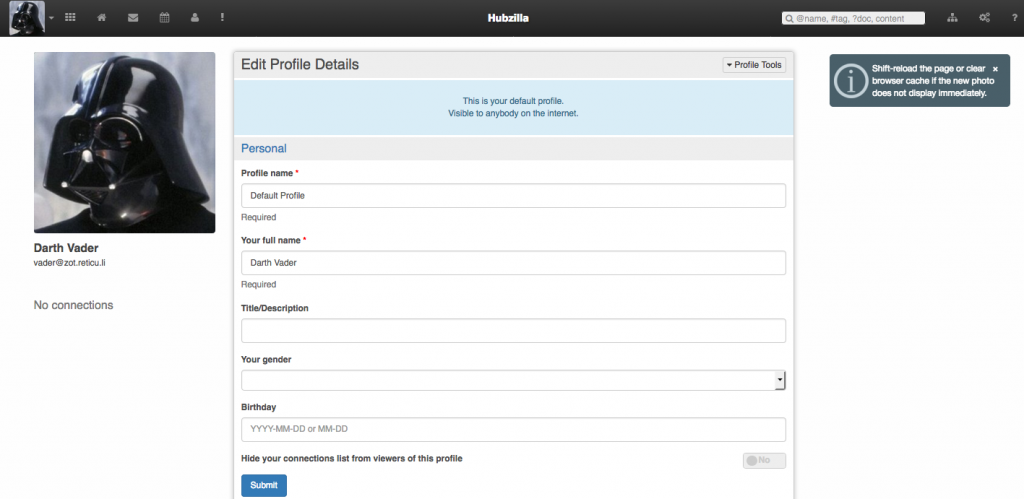Click the Submit button
The image size is (1024, 499).
pos(264,485)
